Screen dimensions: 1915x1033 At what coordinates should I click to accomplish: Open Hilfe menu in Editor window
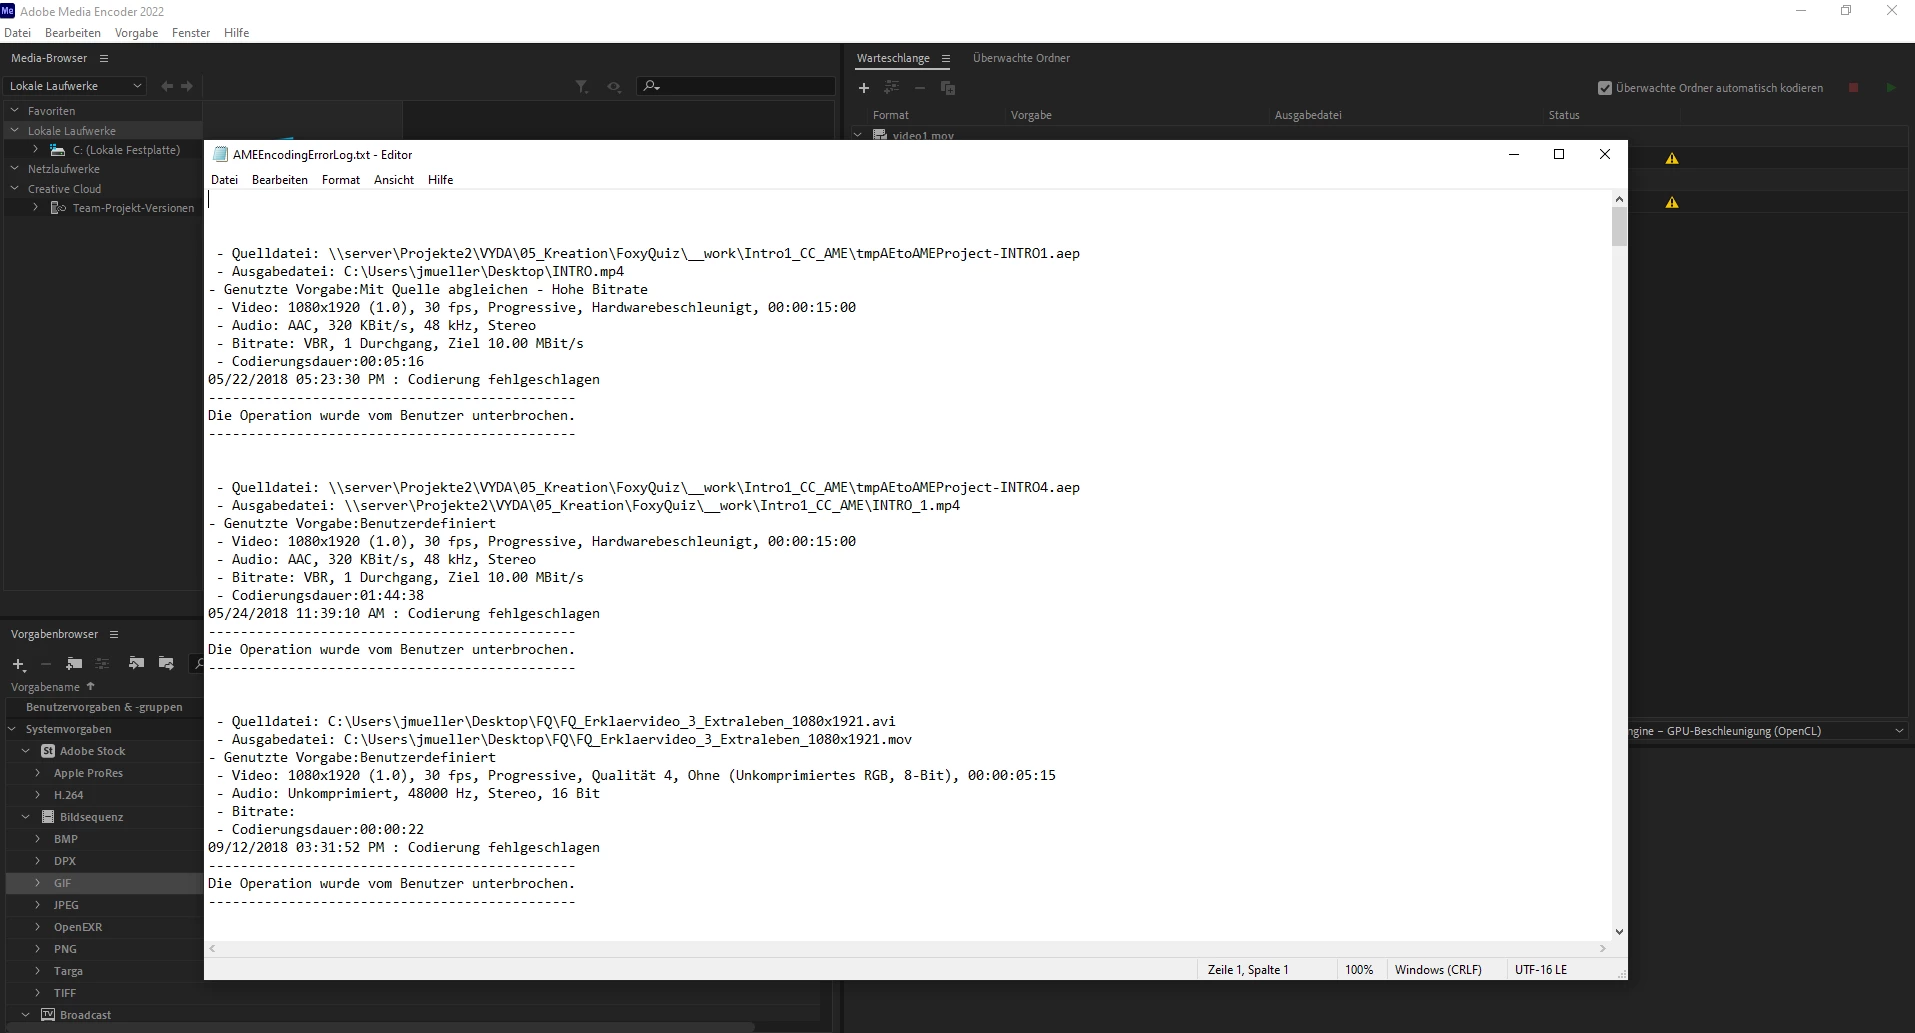tap(441, 180)
